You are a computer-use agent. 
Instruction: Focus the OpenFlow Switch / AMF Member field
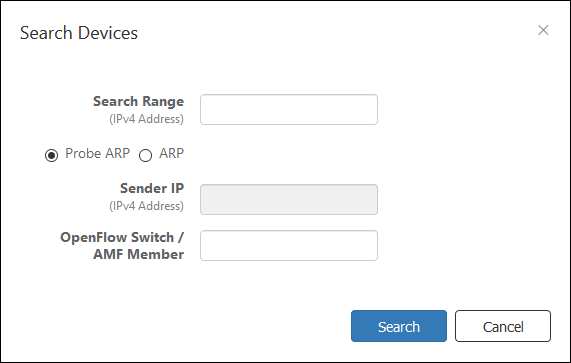click(x=289, y=245)
